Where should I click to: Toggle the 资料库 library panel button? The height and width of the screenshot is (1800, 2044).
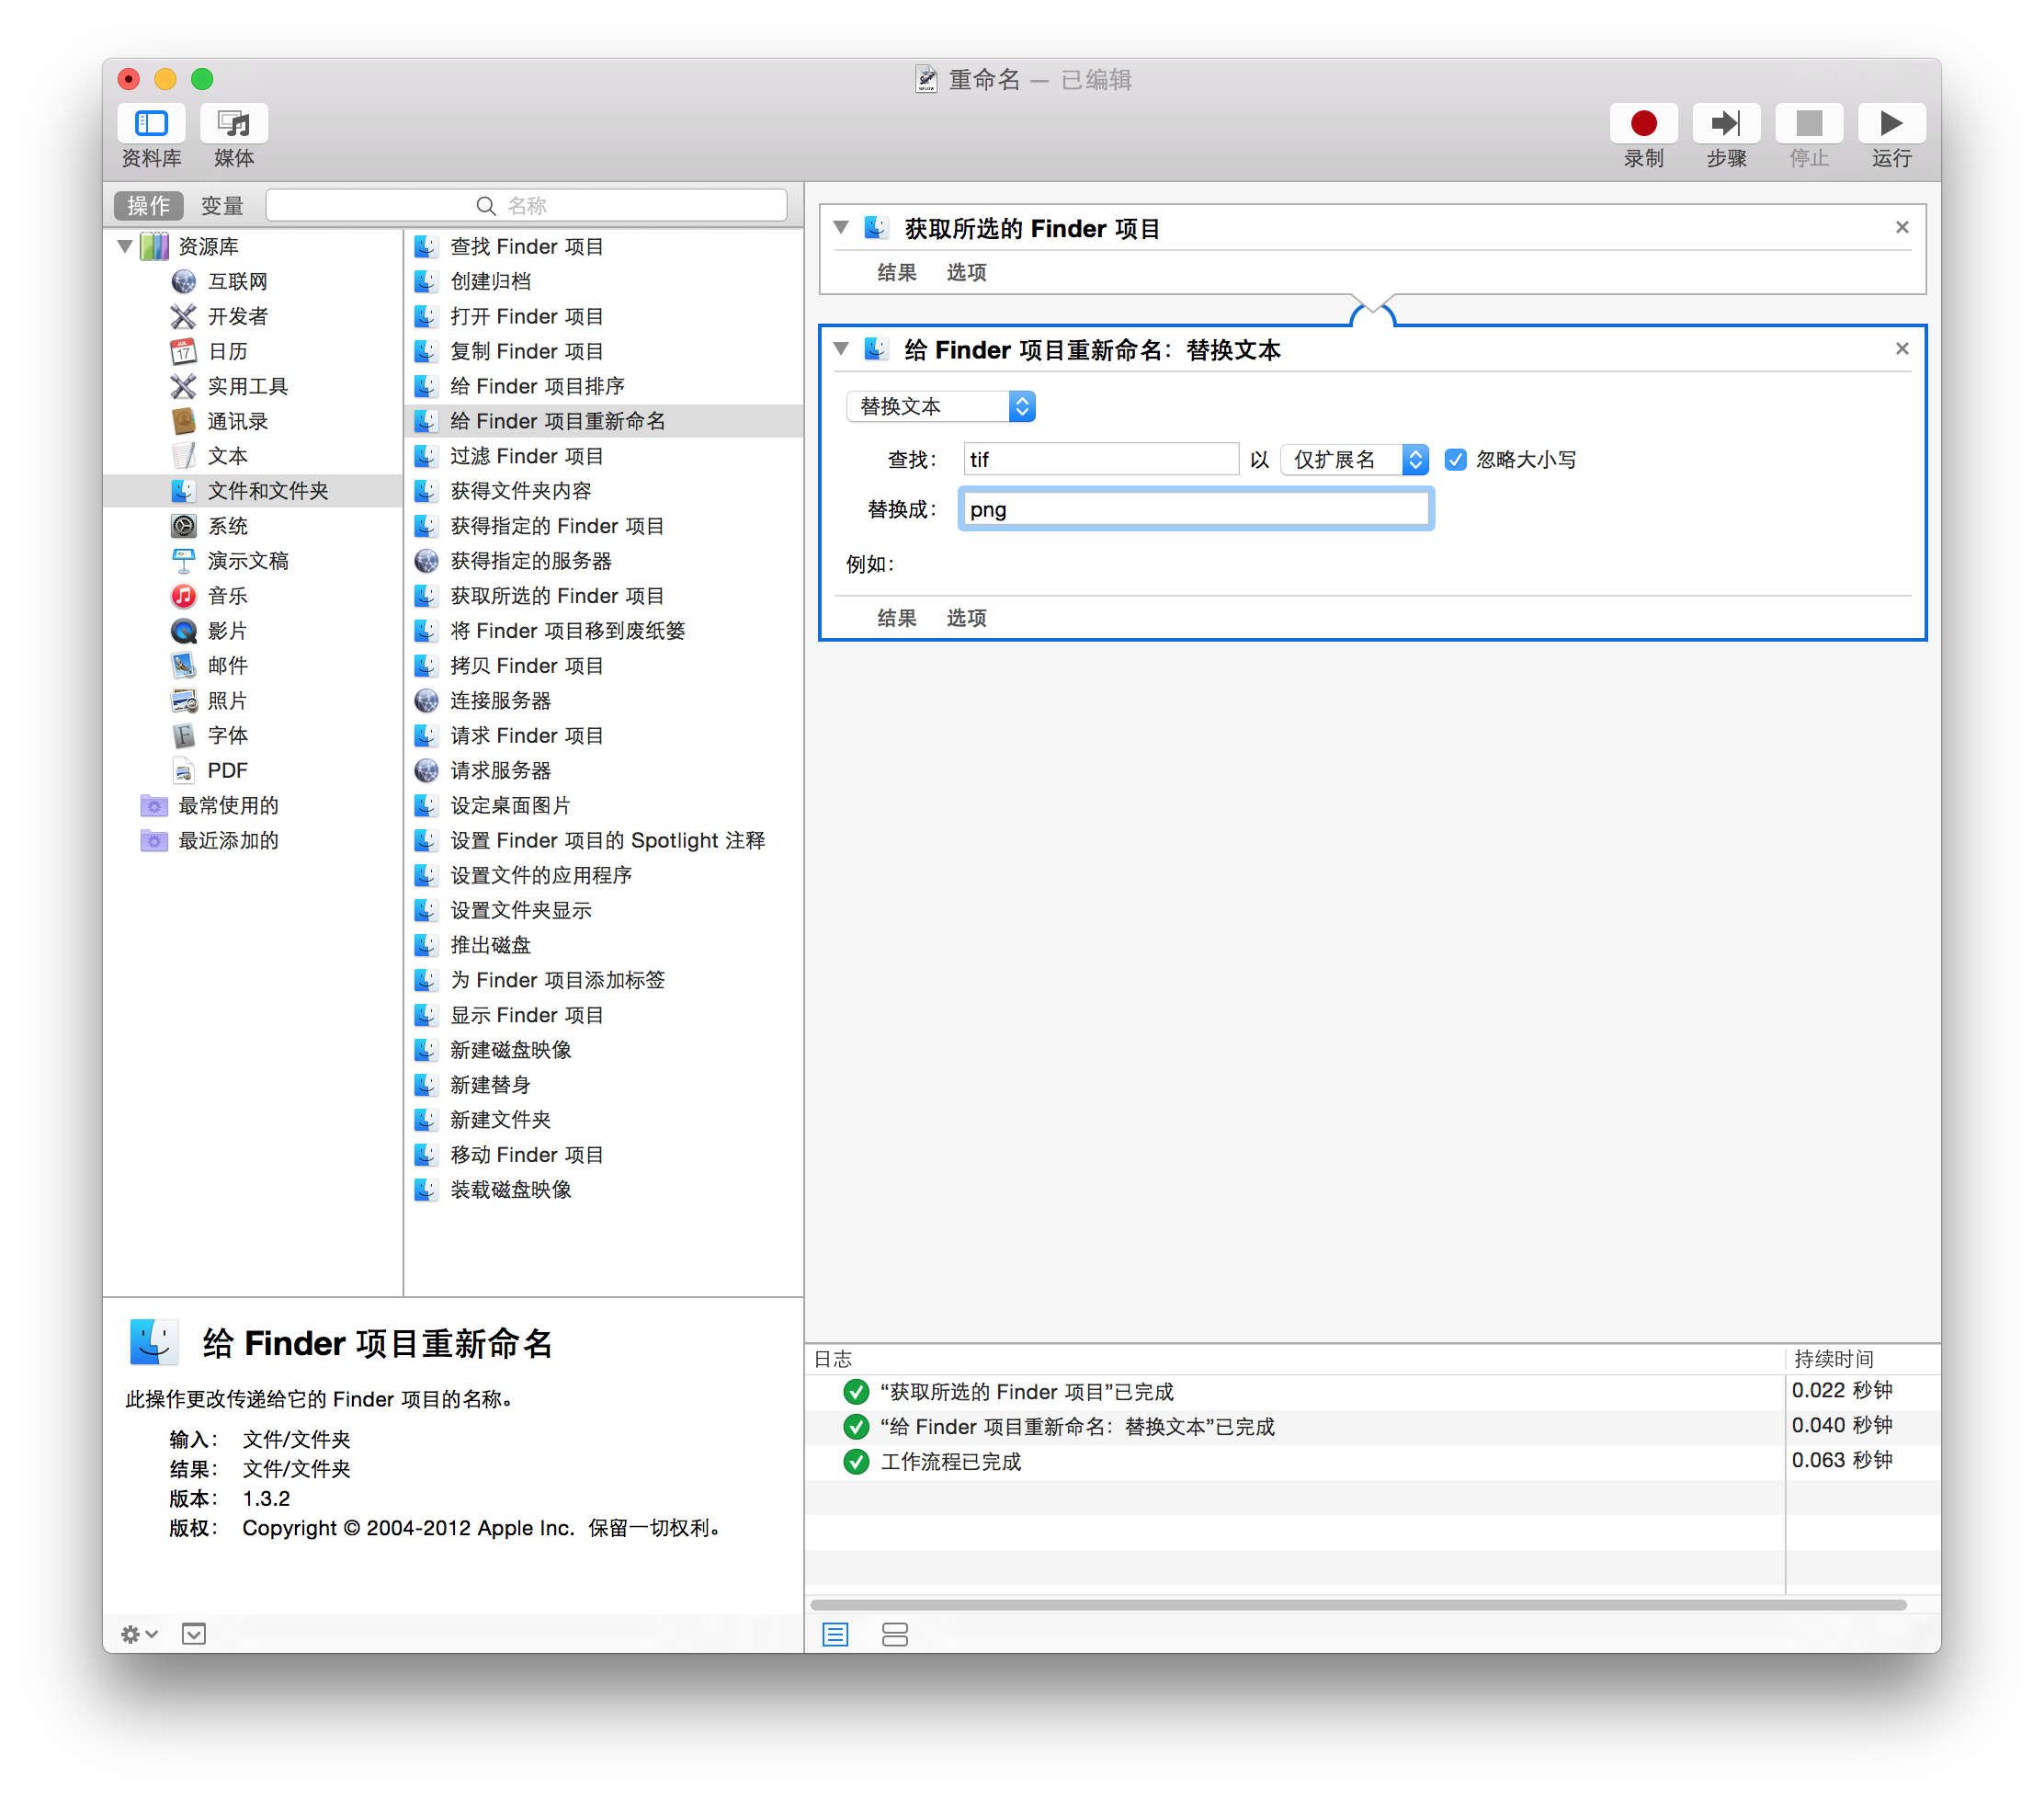click(151, 124)
